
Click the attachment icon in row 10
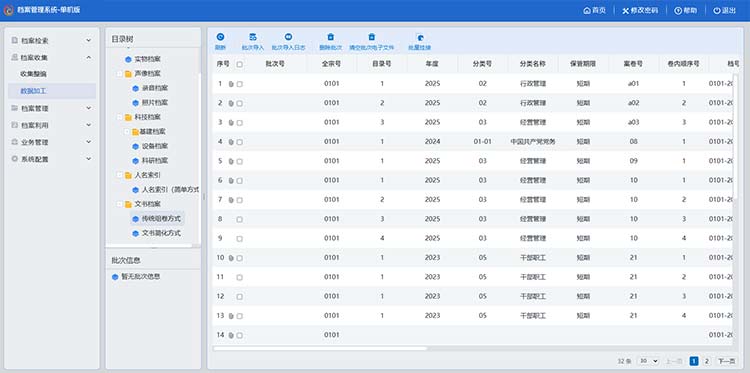coord(231,258)
